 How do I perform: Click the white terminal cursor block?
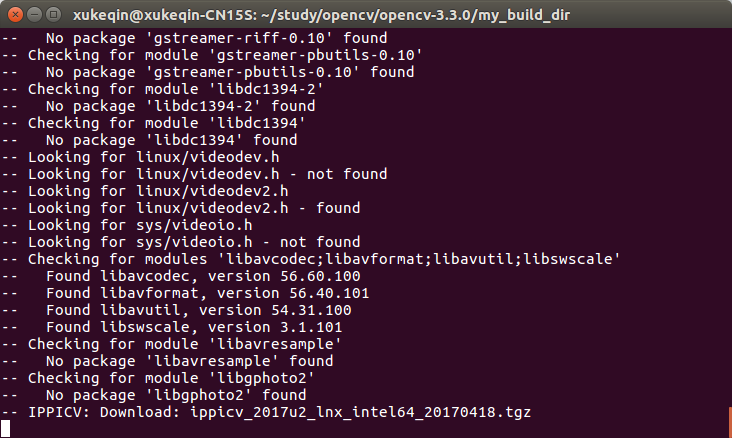pos(5,429)
